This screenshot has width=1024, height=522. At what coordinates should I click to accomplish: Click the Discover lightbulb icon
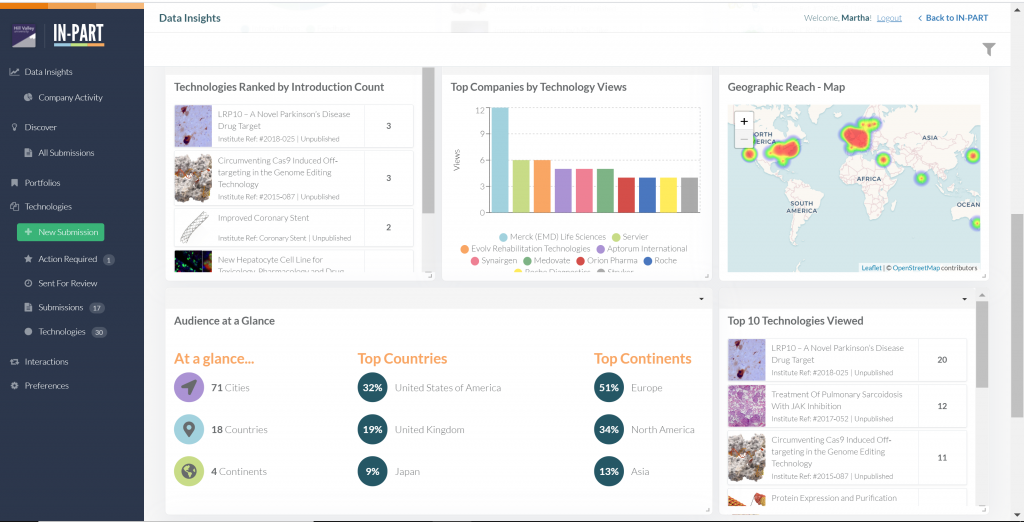pyautogui.click(x=14, y=127)
